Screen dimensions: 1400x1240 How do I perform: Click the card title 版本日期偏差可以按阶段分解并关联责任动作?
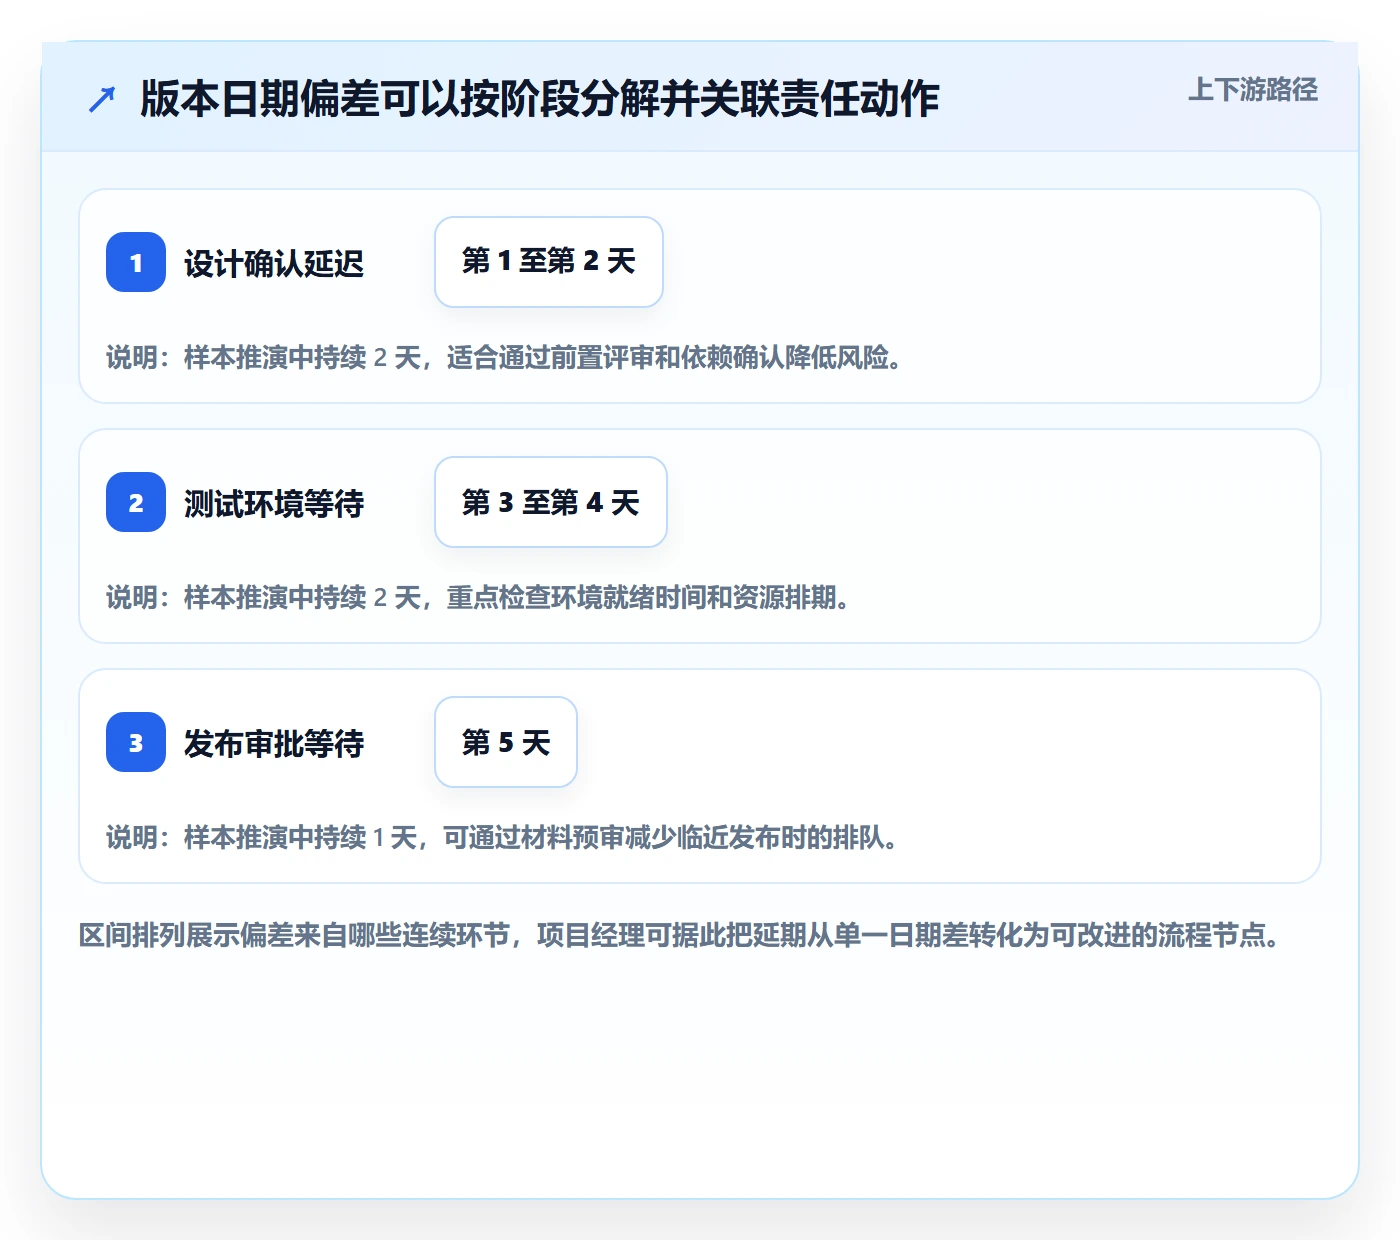click(x=540, y=99)
